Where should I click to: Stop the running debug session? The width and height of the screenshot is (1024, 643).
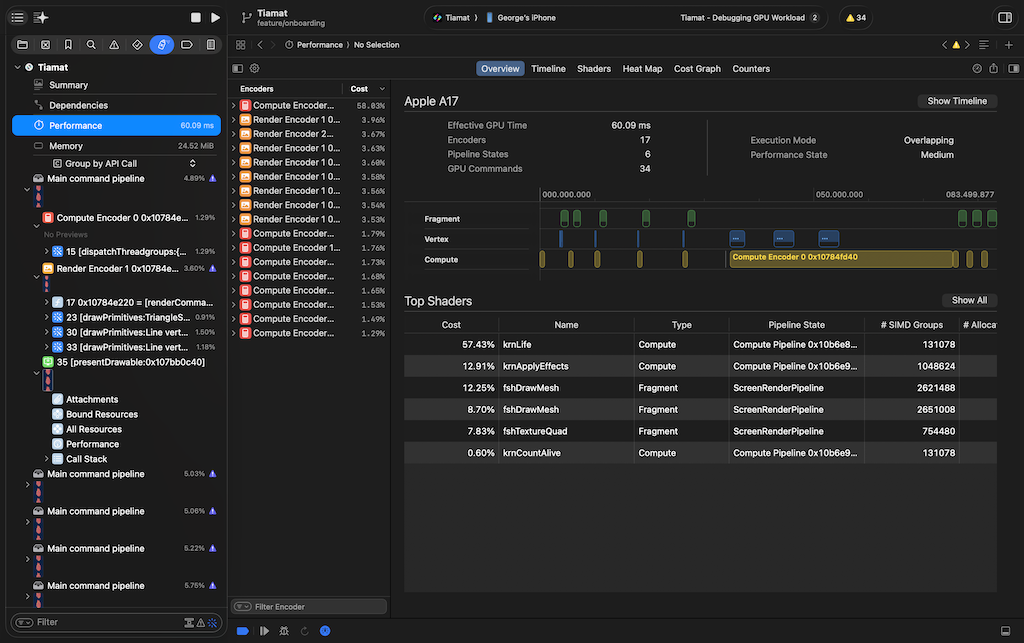click(x=196, y=18)
